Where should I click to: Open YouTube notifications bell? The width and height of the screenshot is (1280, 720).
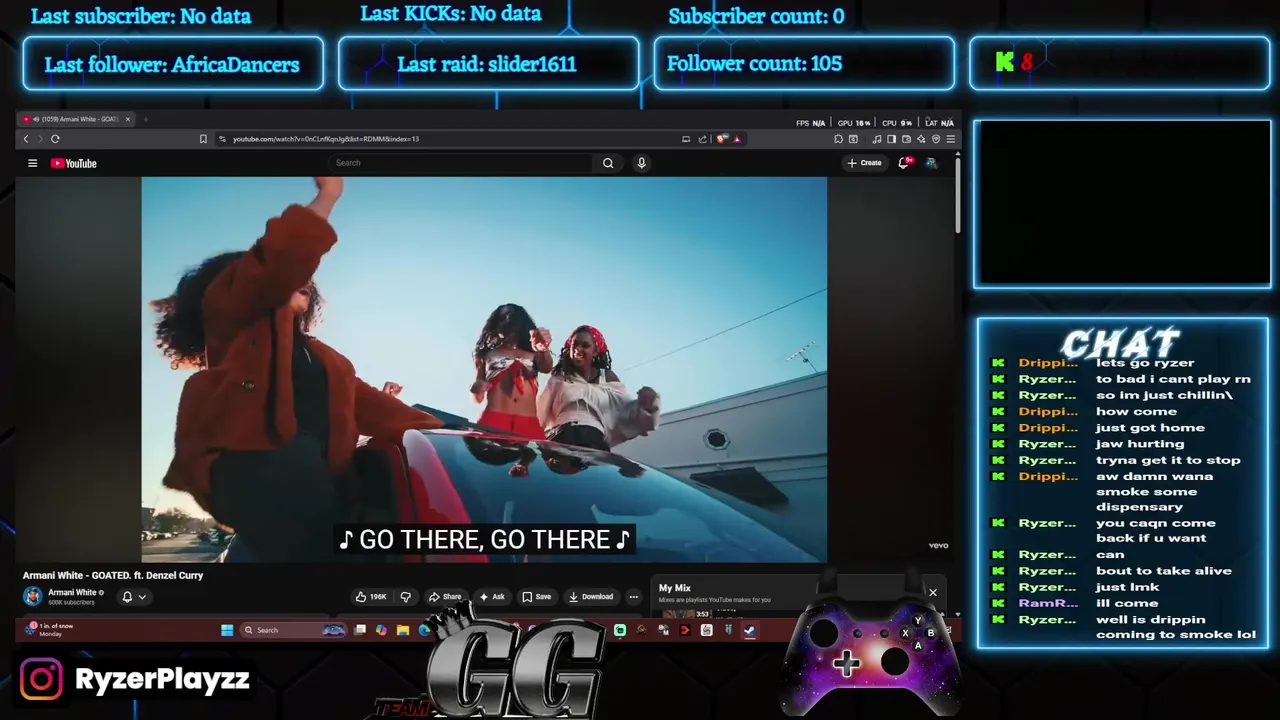coord(903,162)
